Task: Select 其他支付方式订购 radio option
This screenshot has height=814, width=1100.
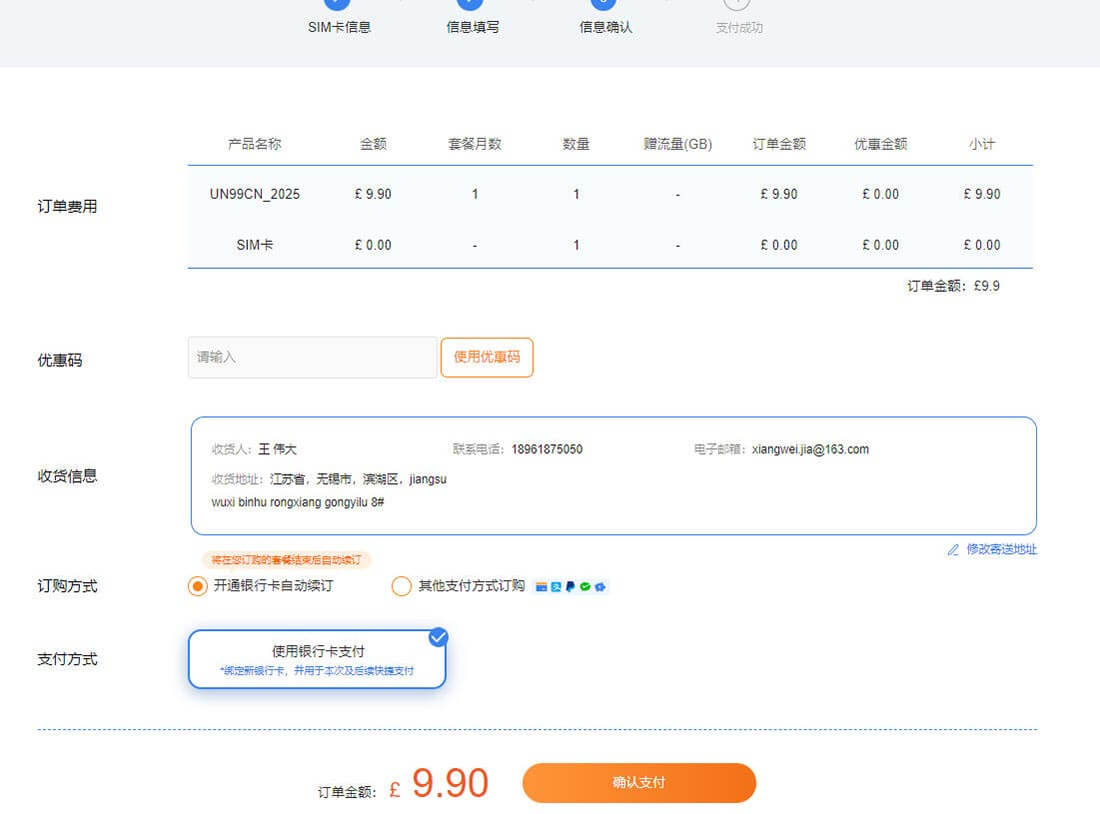Action: coord(401,586)
